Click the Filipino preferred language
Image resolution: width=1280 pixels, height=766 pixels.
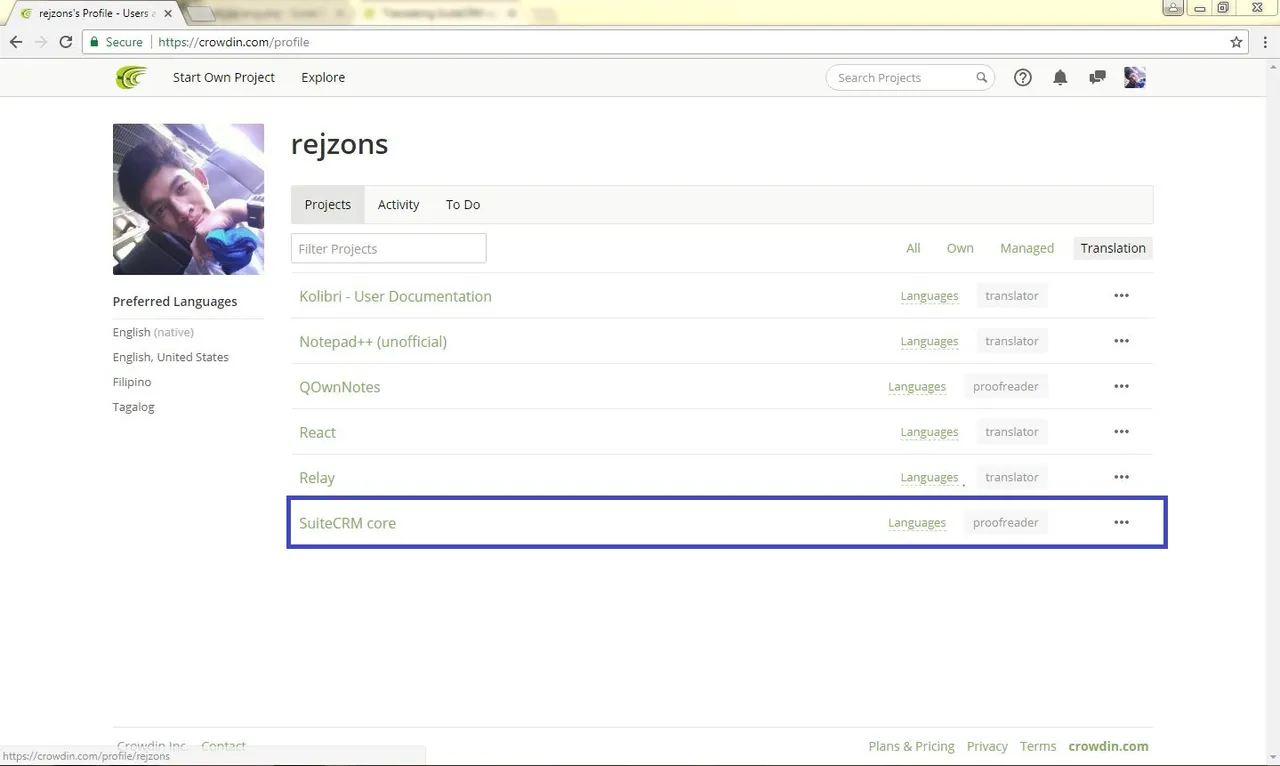click(132, 382)
